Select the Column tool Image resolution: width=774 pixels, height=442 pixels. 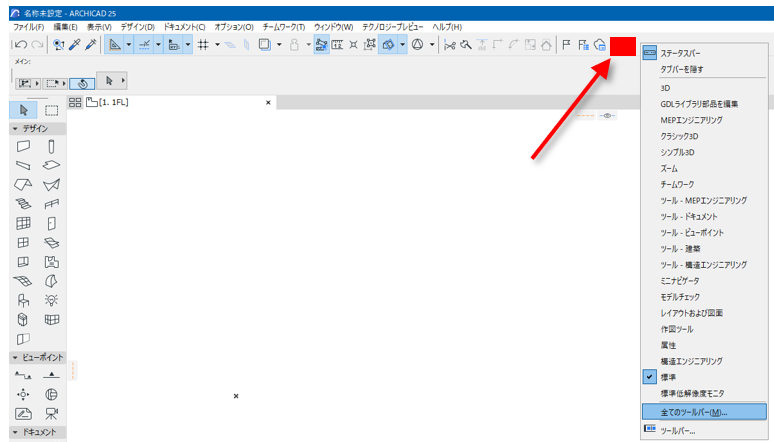pyautogui.click(x=51, y=146)
